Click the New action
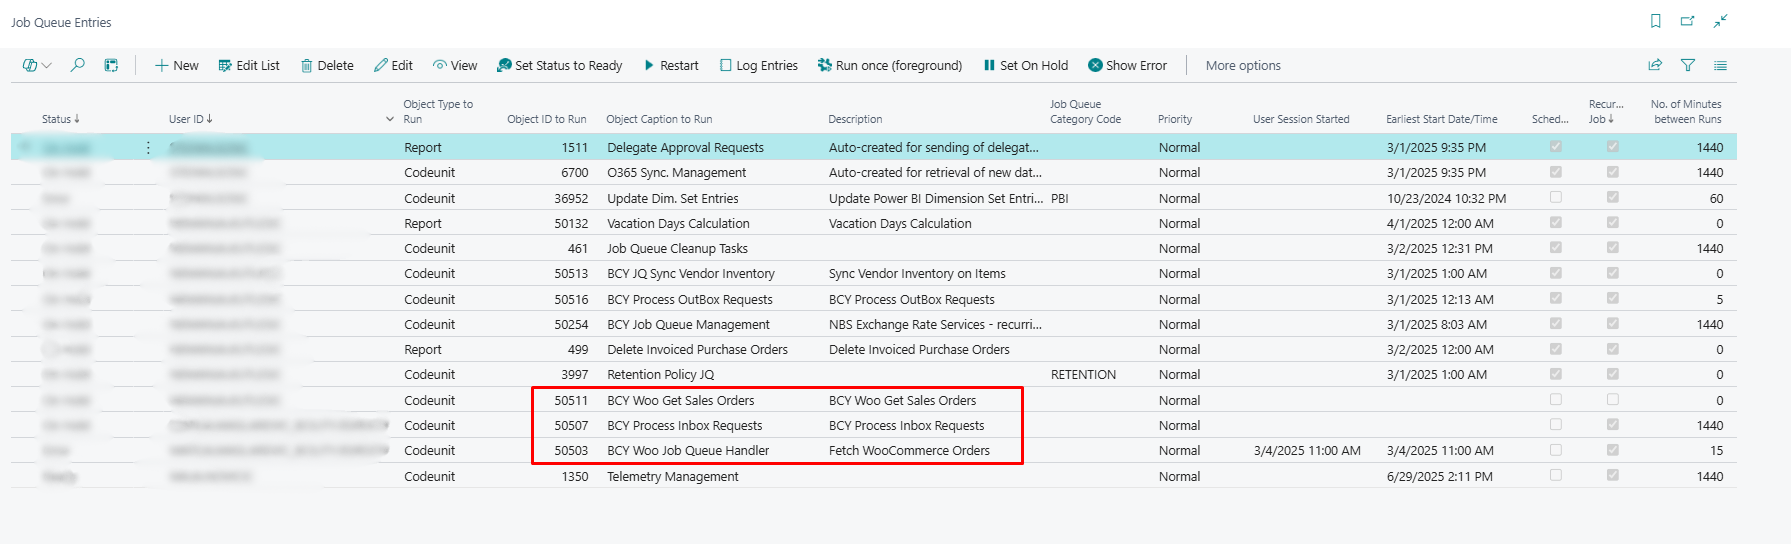 (x=177, y=65)
